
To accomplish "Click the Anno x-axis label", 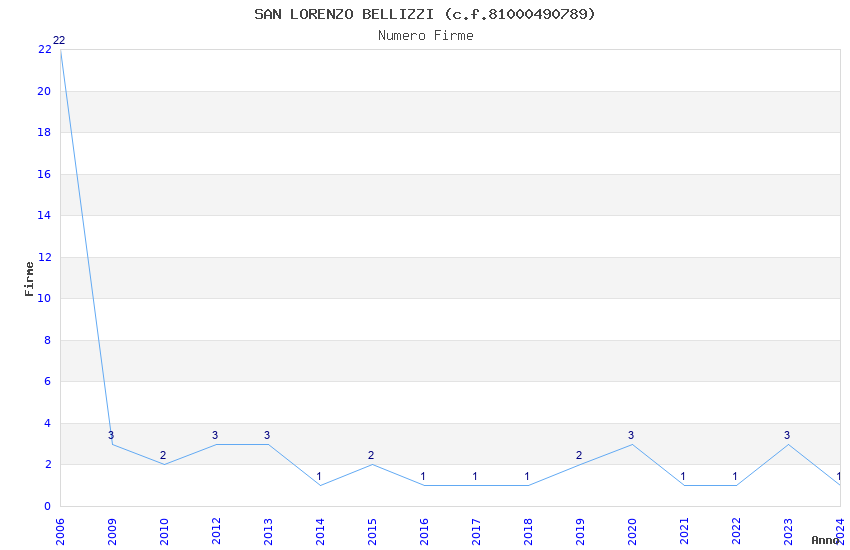I will click(x=825, y=540).
